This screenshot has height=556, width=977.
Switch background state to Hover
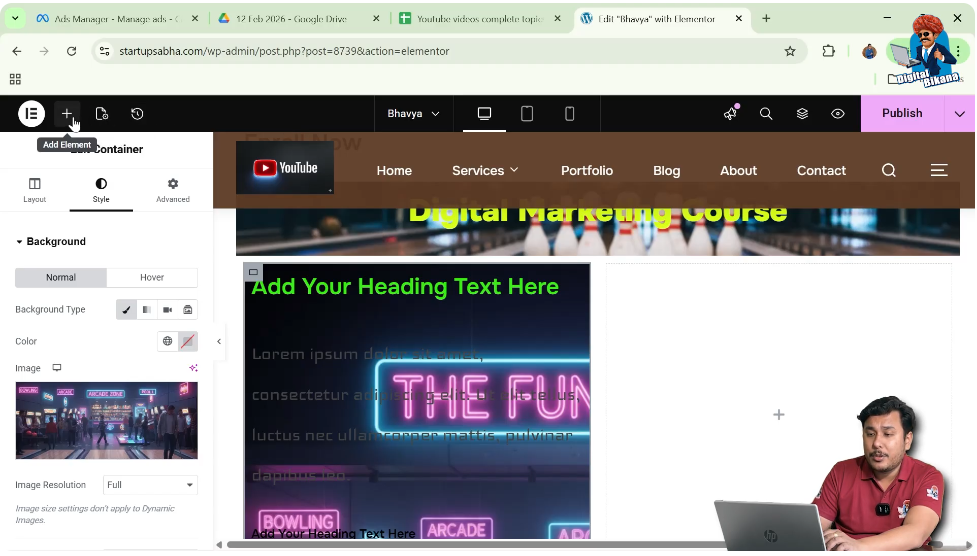click(152, 277)
